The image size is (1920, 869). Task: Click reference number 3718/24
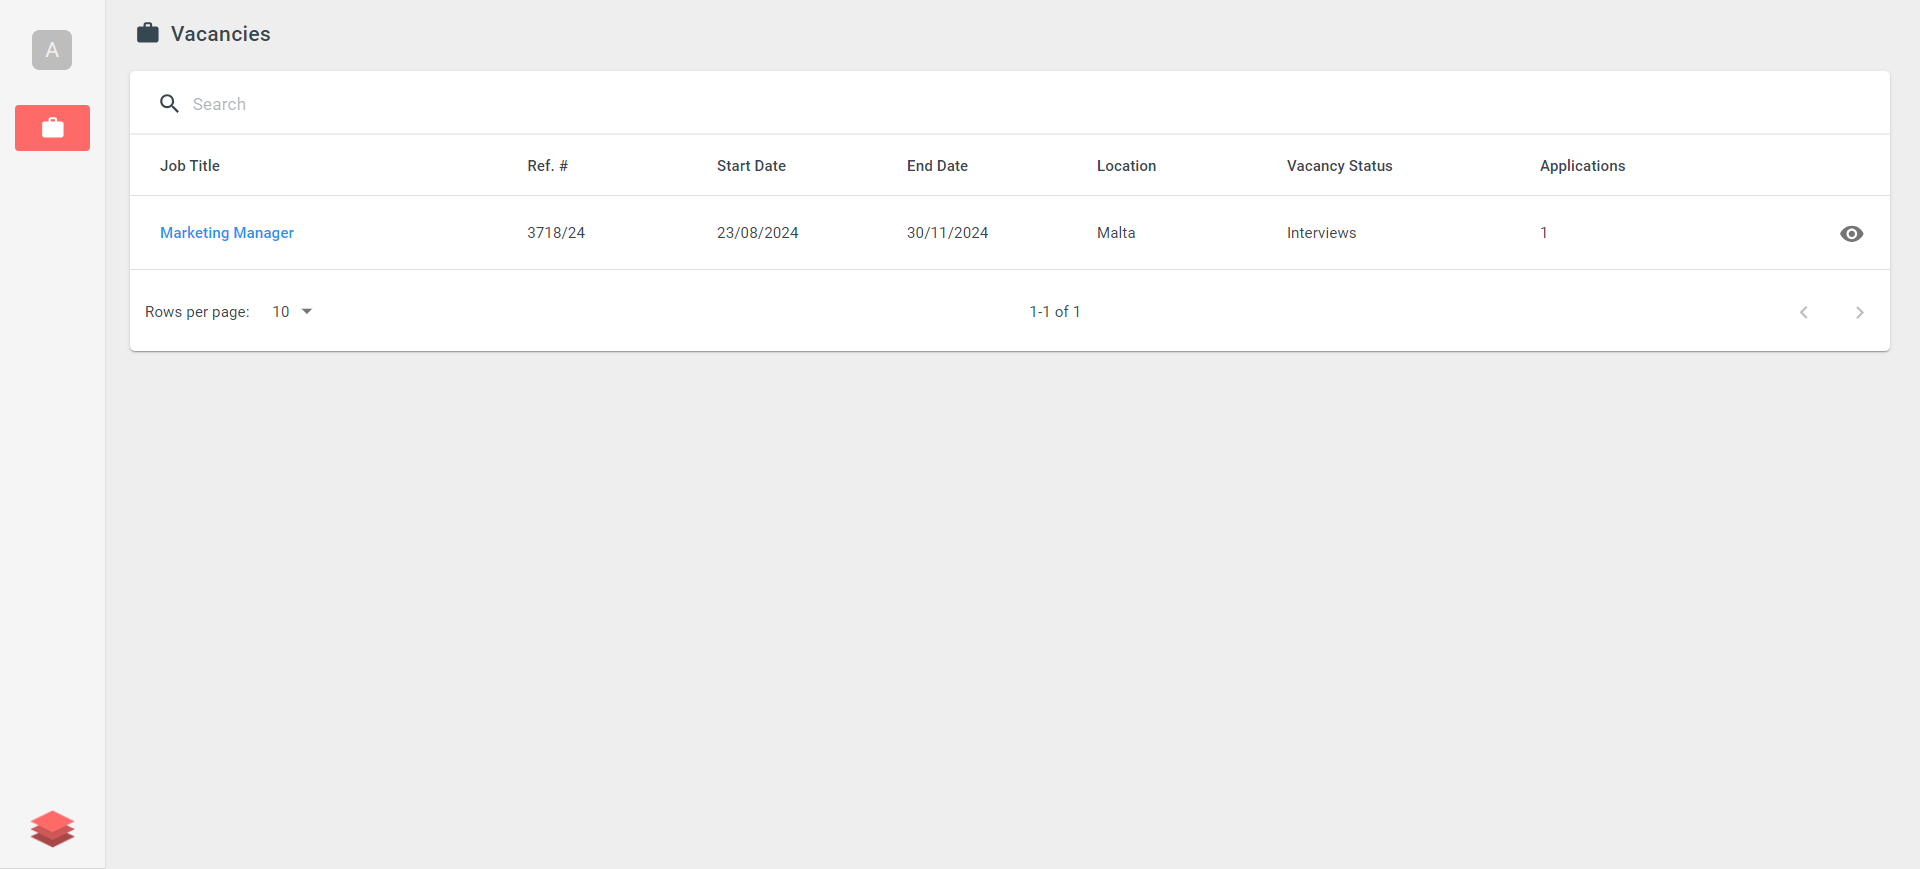pos(556,233)
